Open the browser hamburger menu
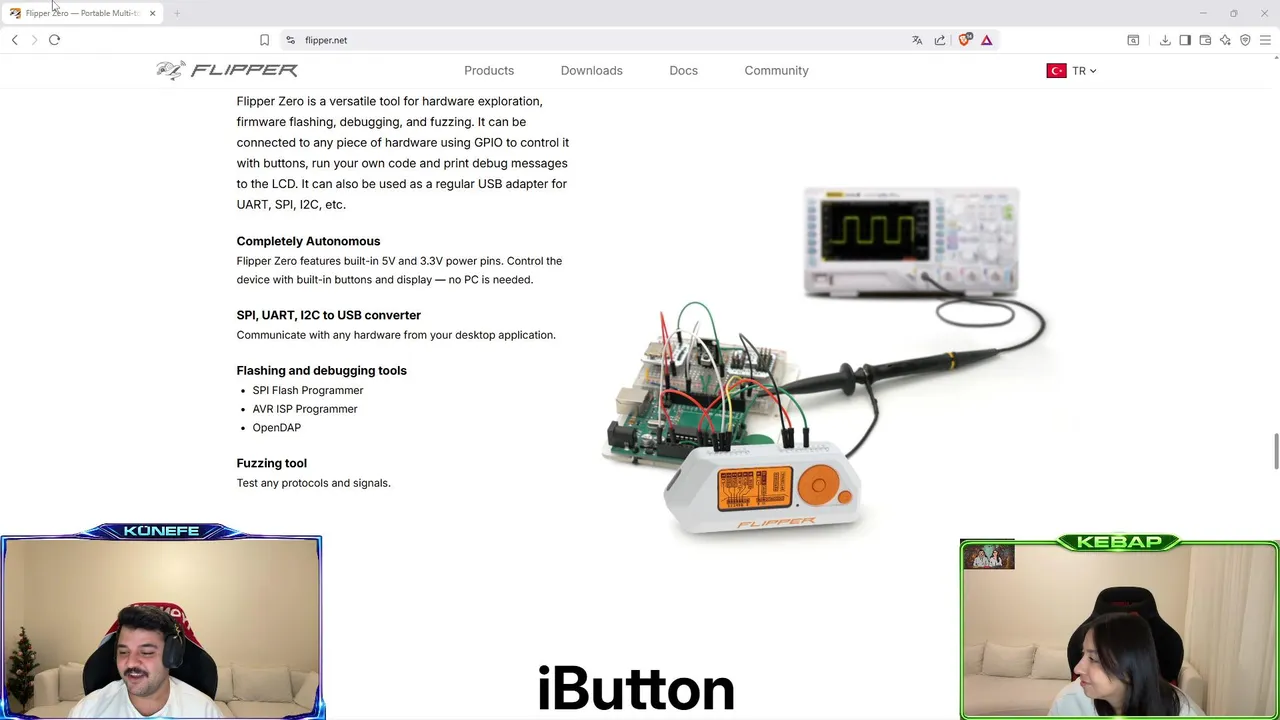Viewport: 1280px width, 720px height. click(1265, 40)
